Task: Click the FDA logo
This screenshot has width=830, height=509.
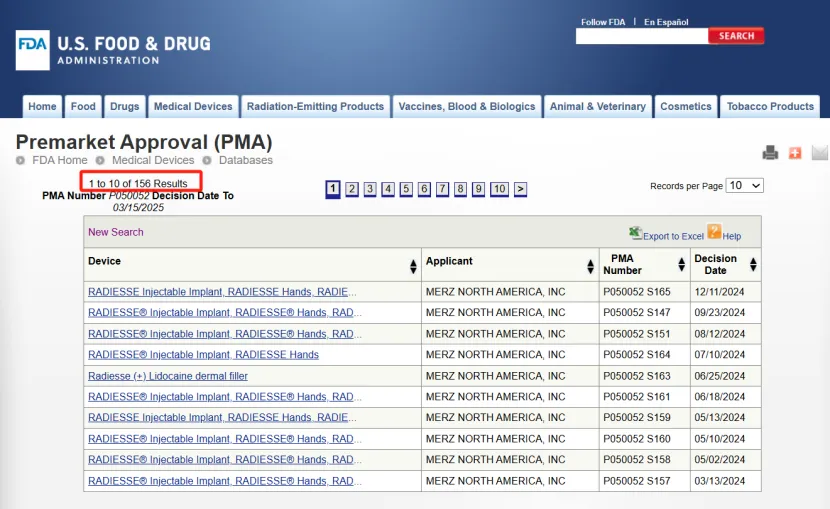Action: pyautogui.click(x=33, y=50)
